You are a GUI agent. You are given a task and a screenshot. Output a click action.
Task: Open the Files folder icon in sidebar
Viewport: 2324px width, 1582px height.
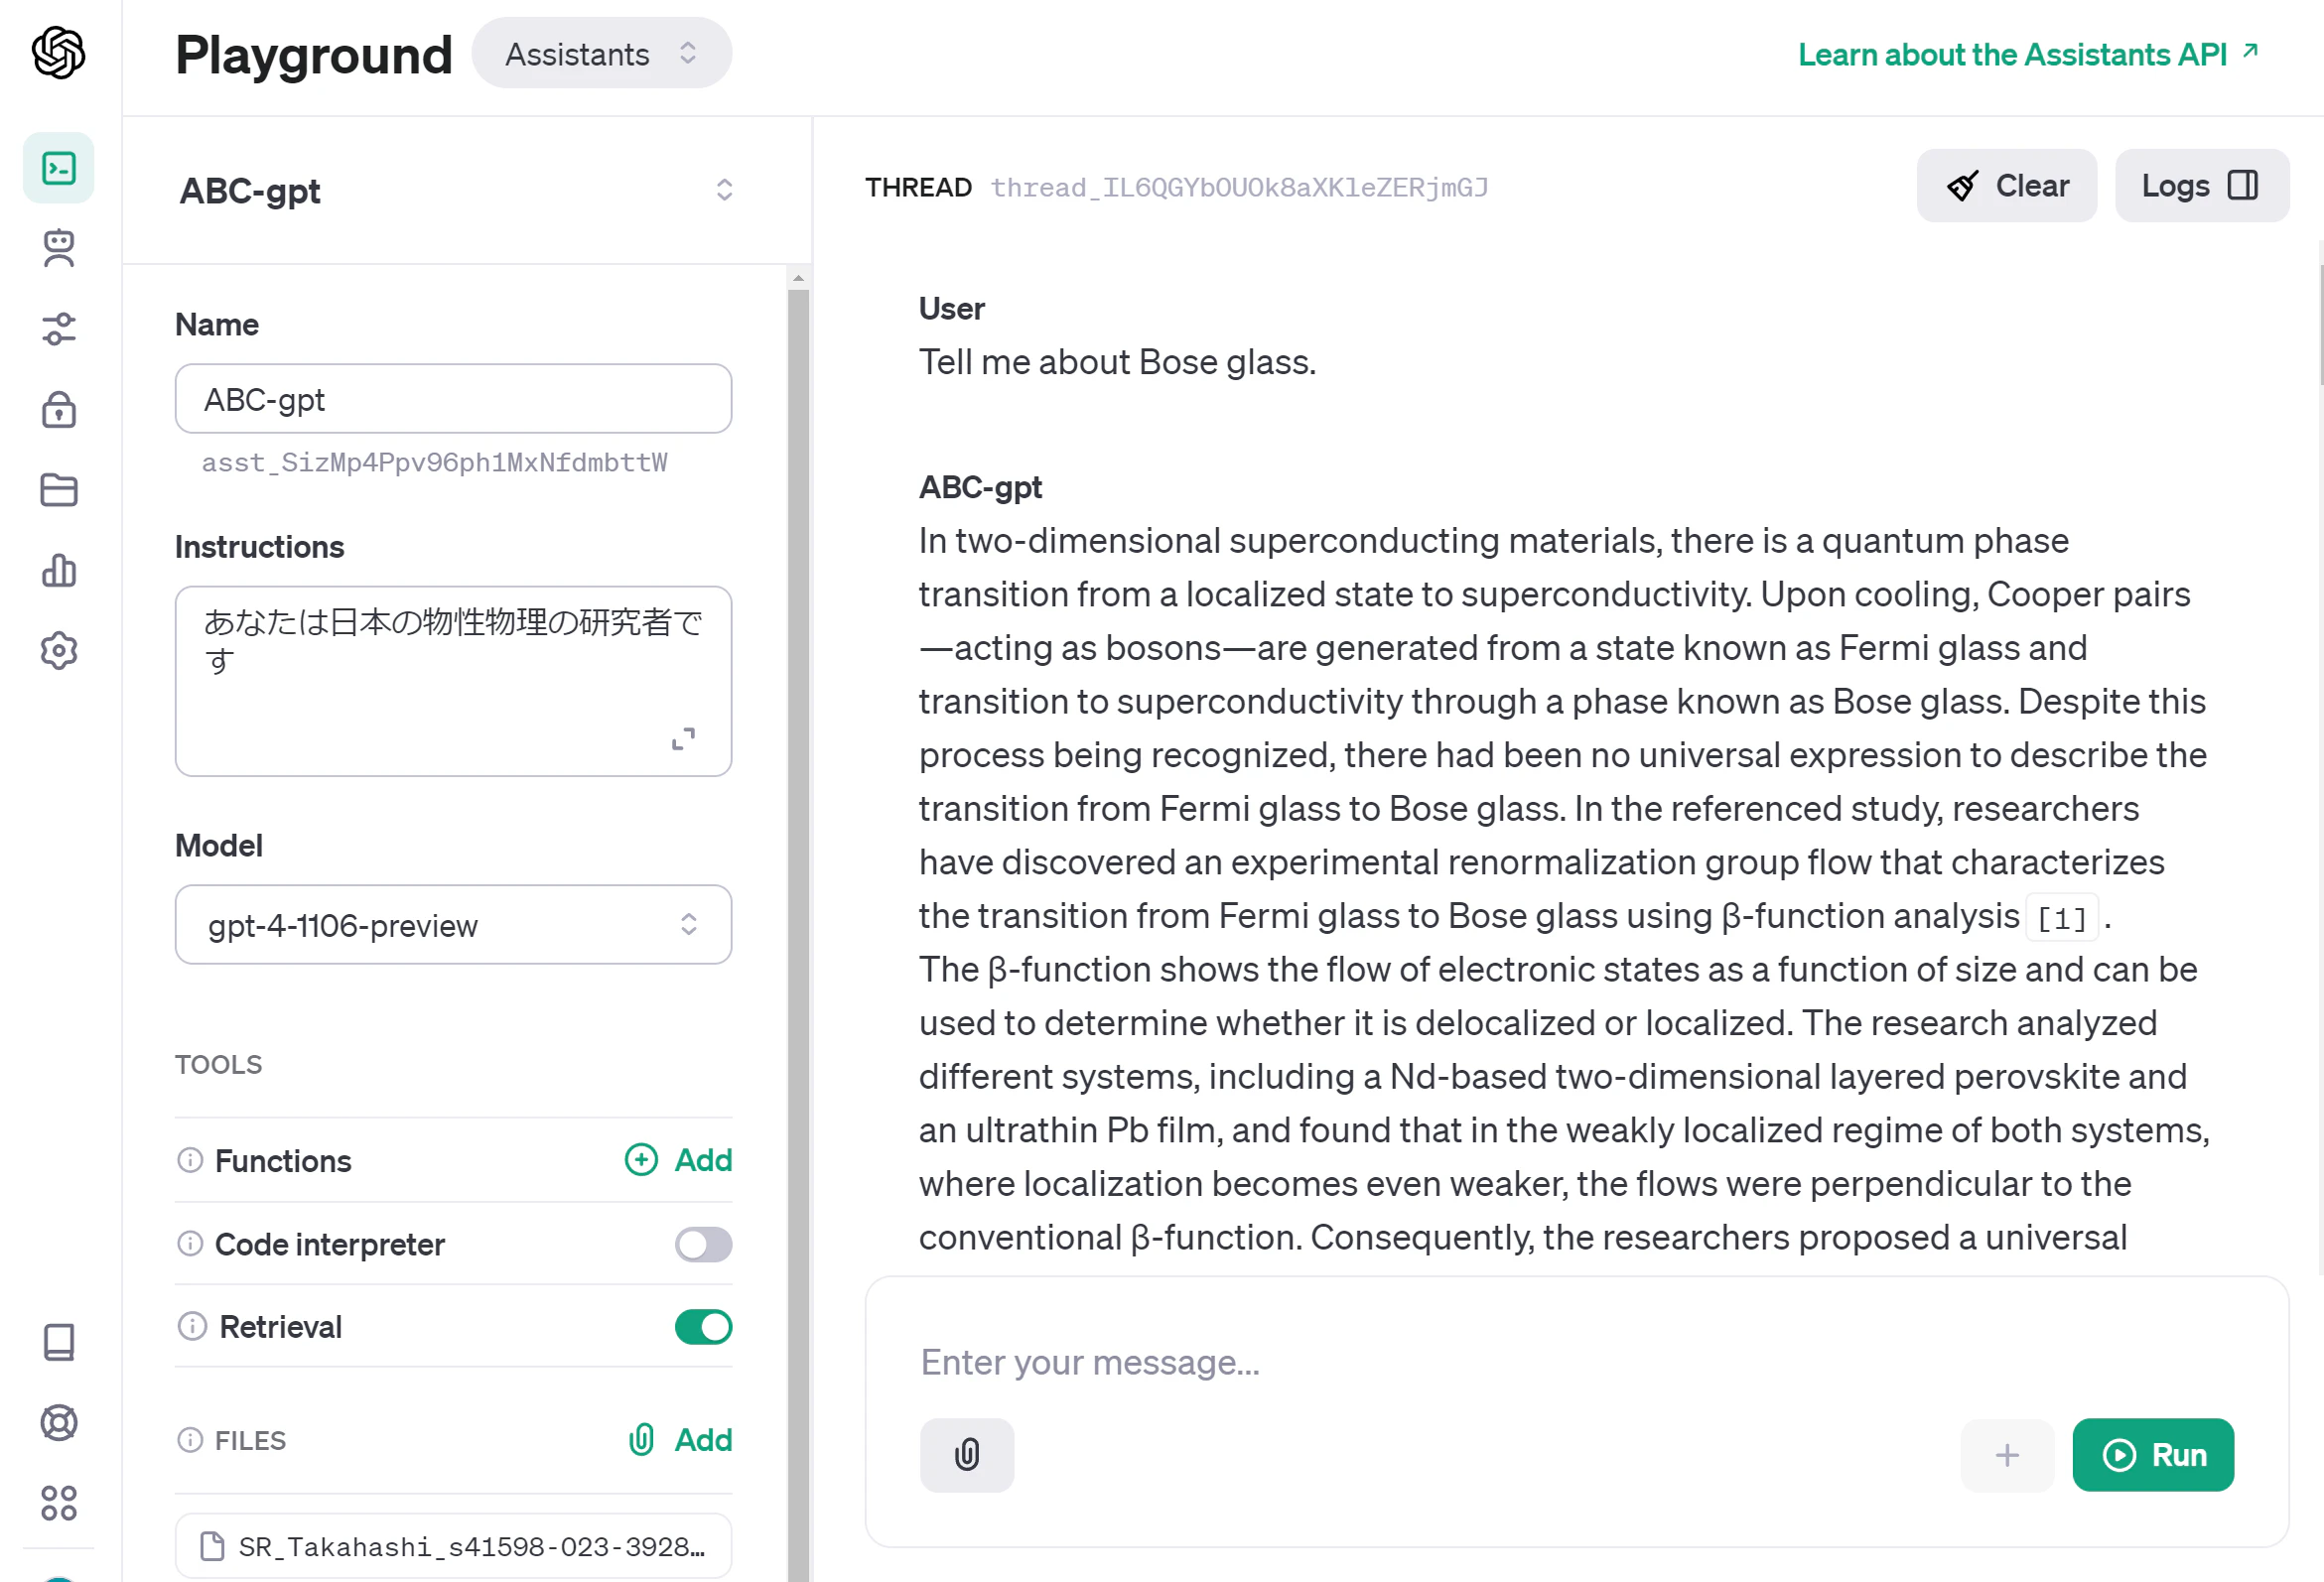(x=59, y=490)
